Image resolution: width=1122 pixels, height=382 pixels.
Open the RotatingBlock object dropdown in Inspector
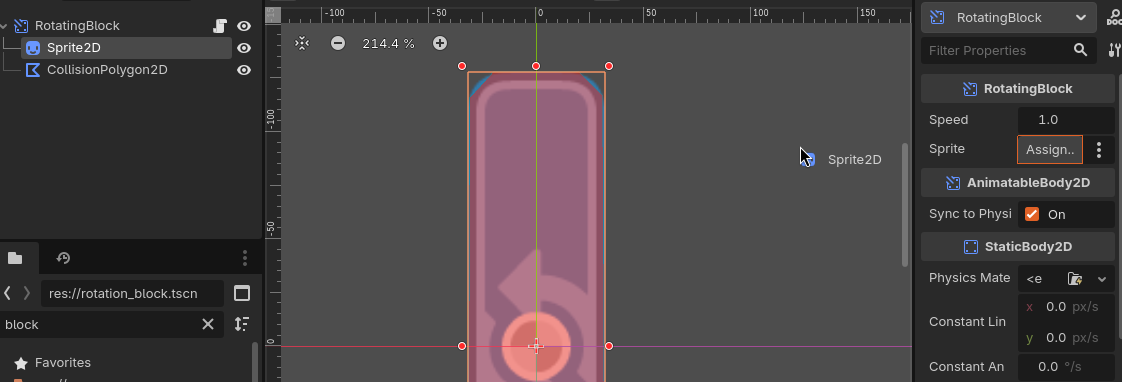tap(1009, 18)
